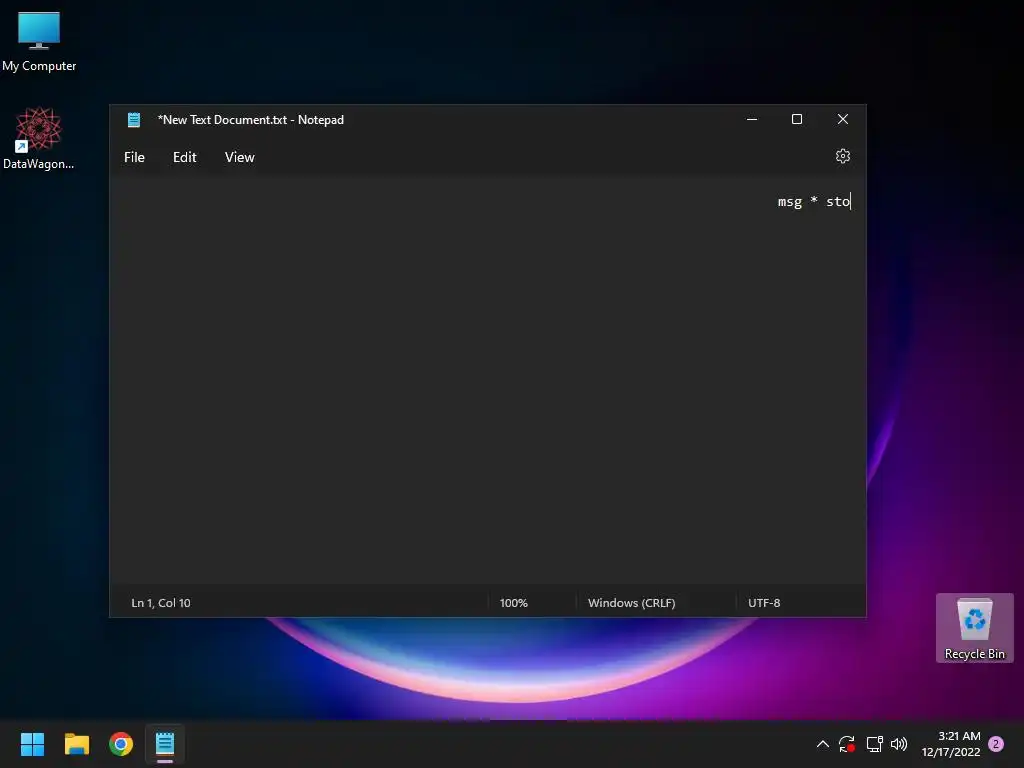1024x768 pixels.
Task: Open the View menu in Notepad
Action: [240, 157]
